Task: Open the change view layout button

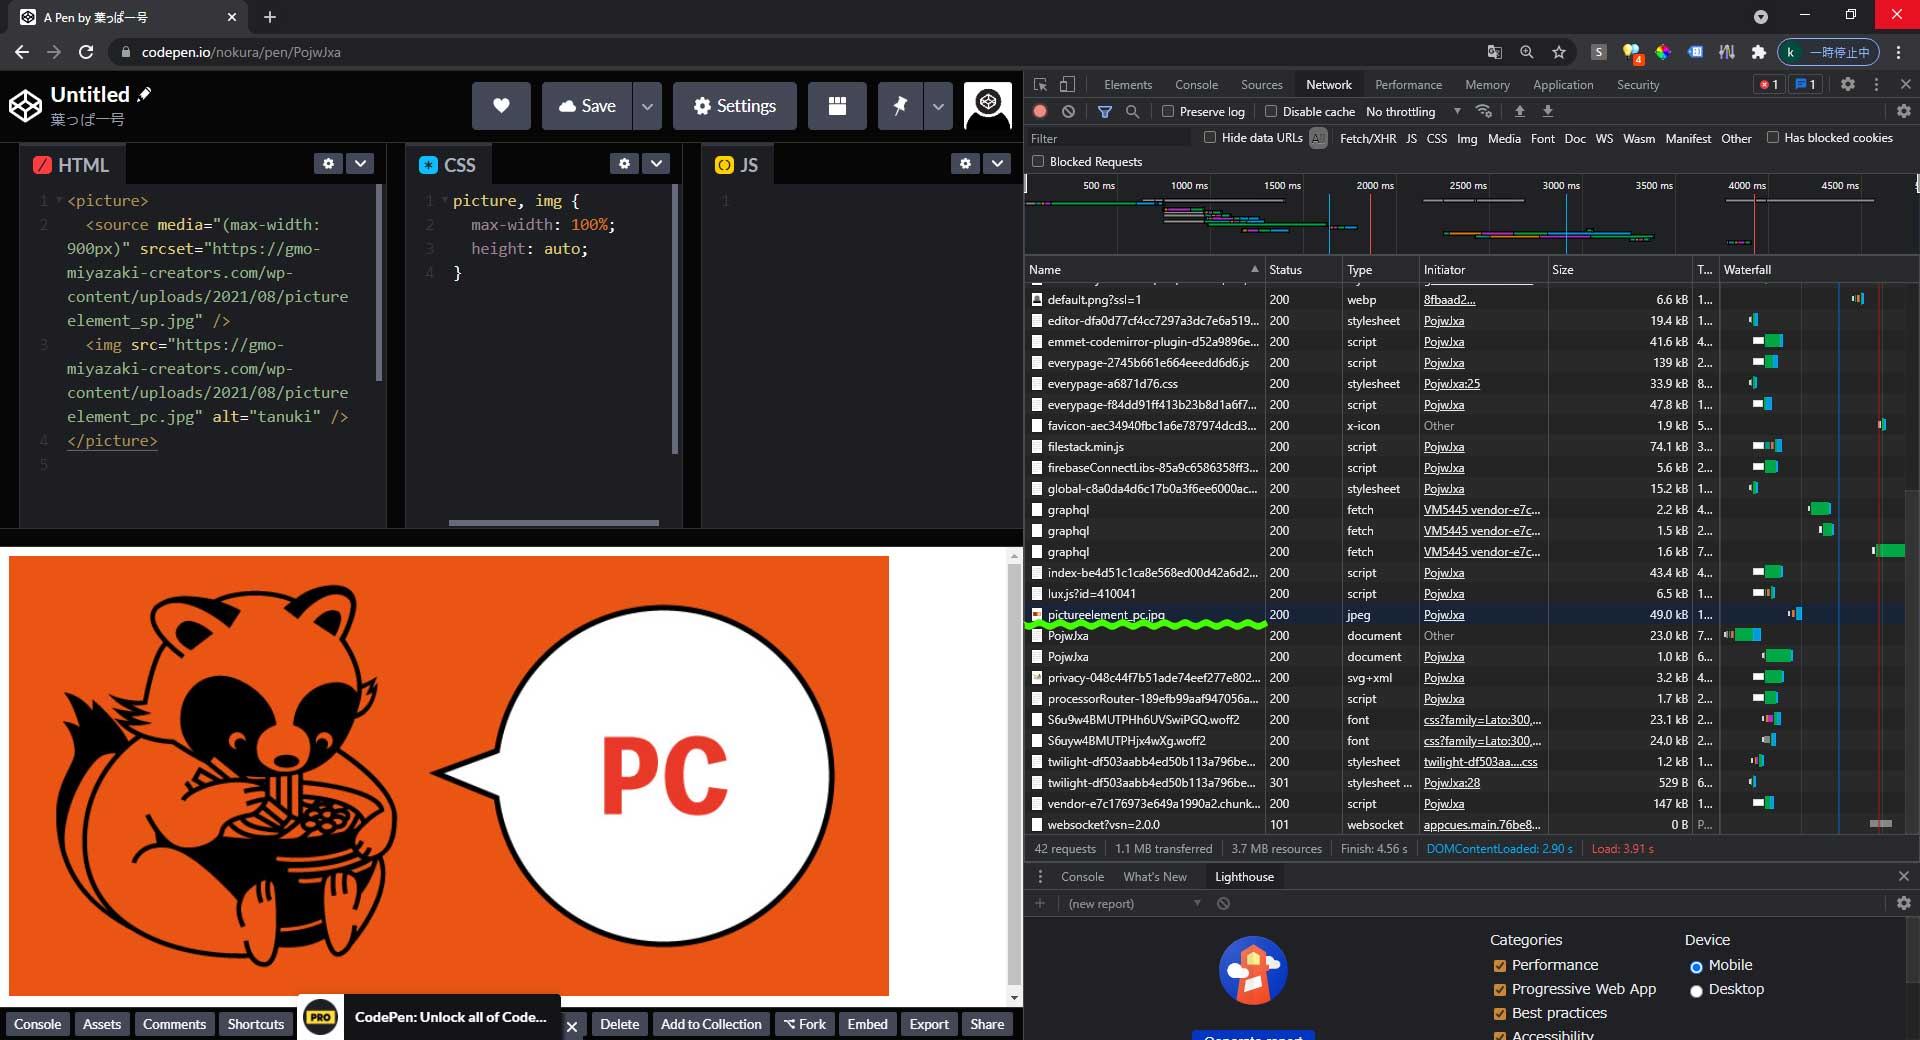Action: click(837, 106)
